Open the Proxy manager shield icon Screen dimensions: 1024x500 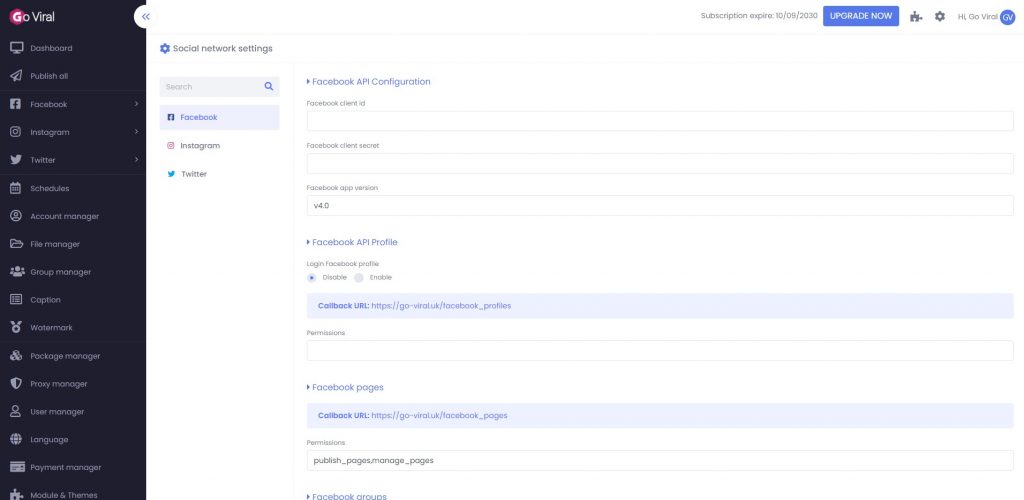click(16, 384)
